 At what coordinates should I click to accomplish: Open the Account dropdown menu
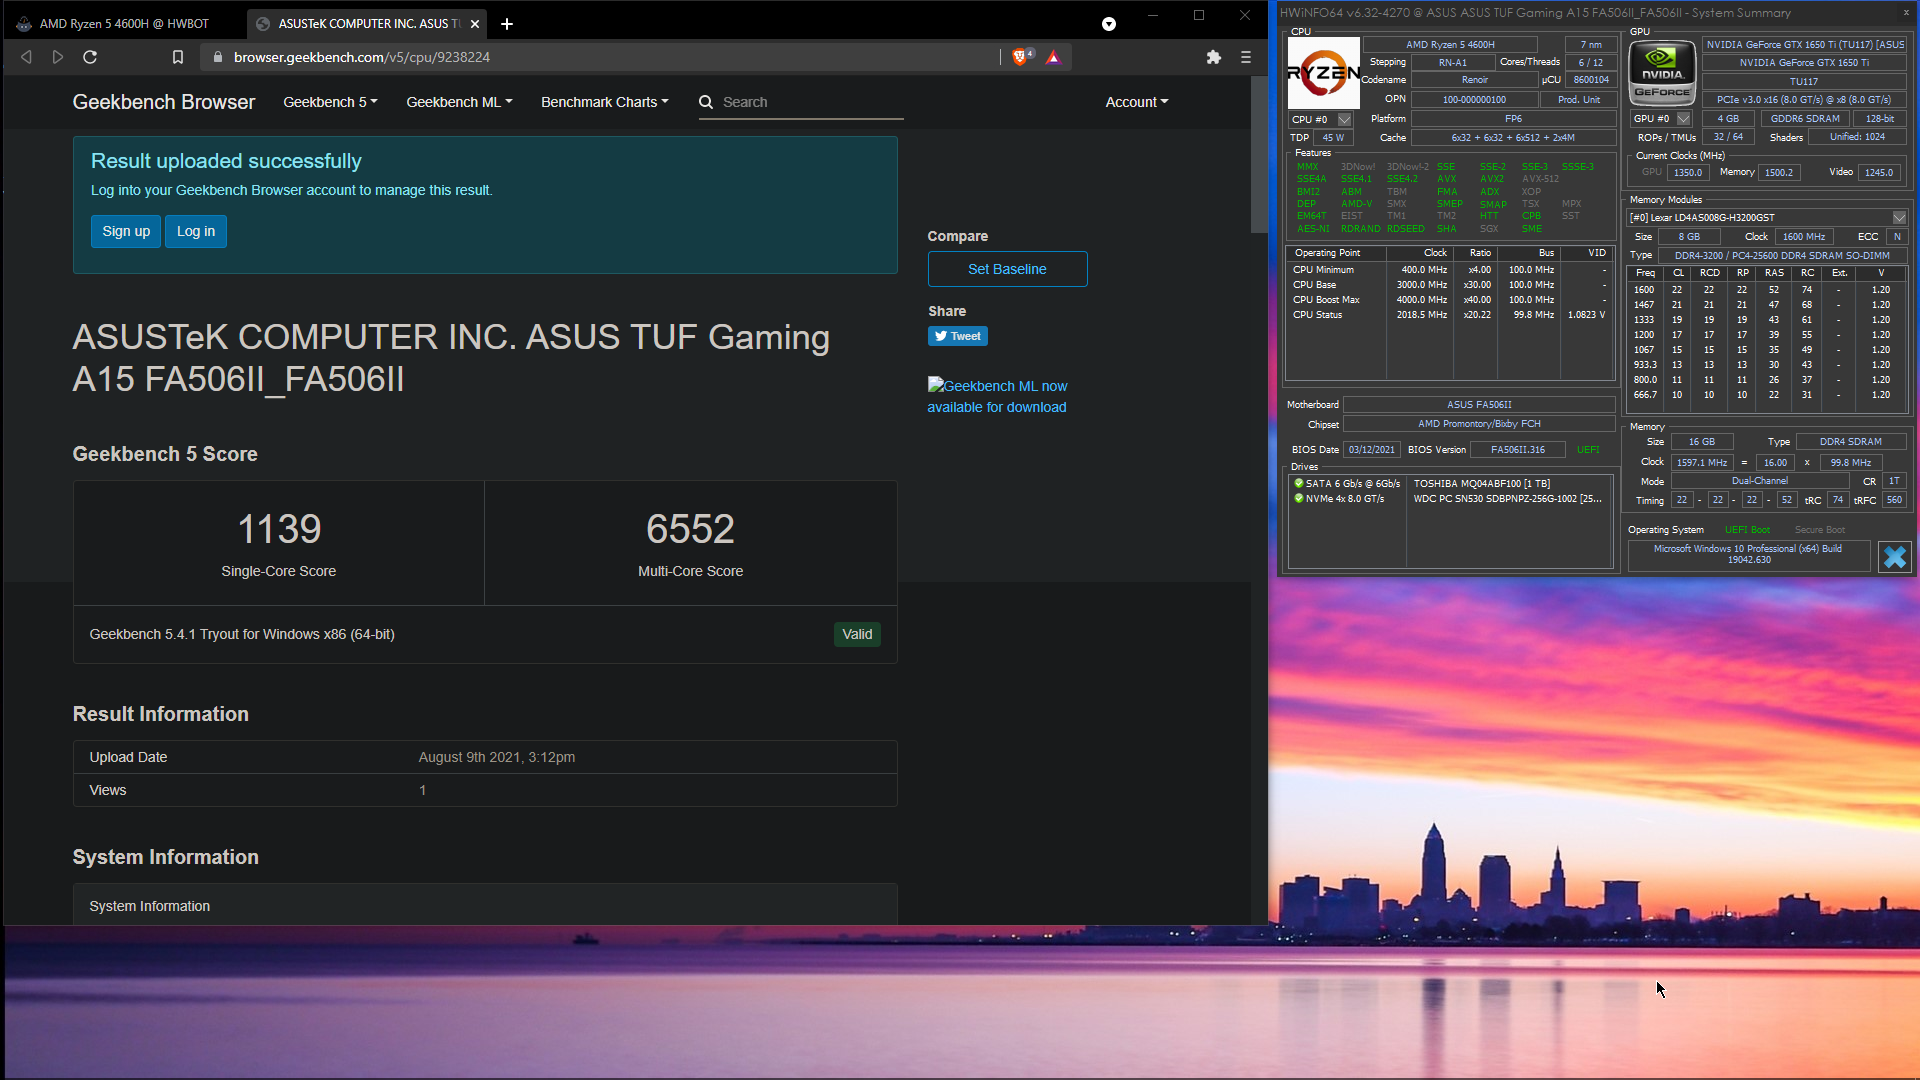[1137, 102]
